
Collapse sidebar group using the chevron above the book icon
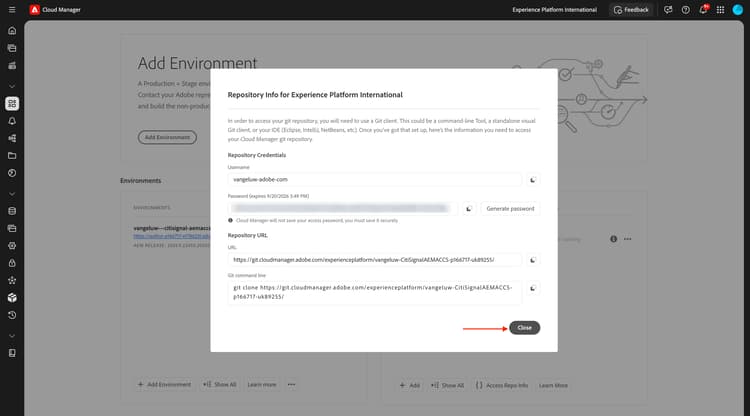(12, 336)
